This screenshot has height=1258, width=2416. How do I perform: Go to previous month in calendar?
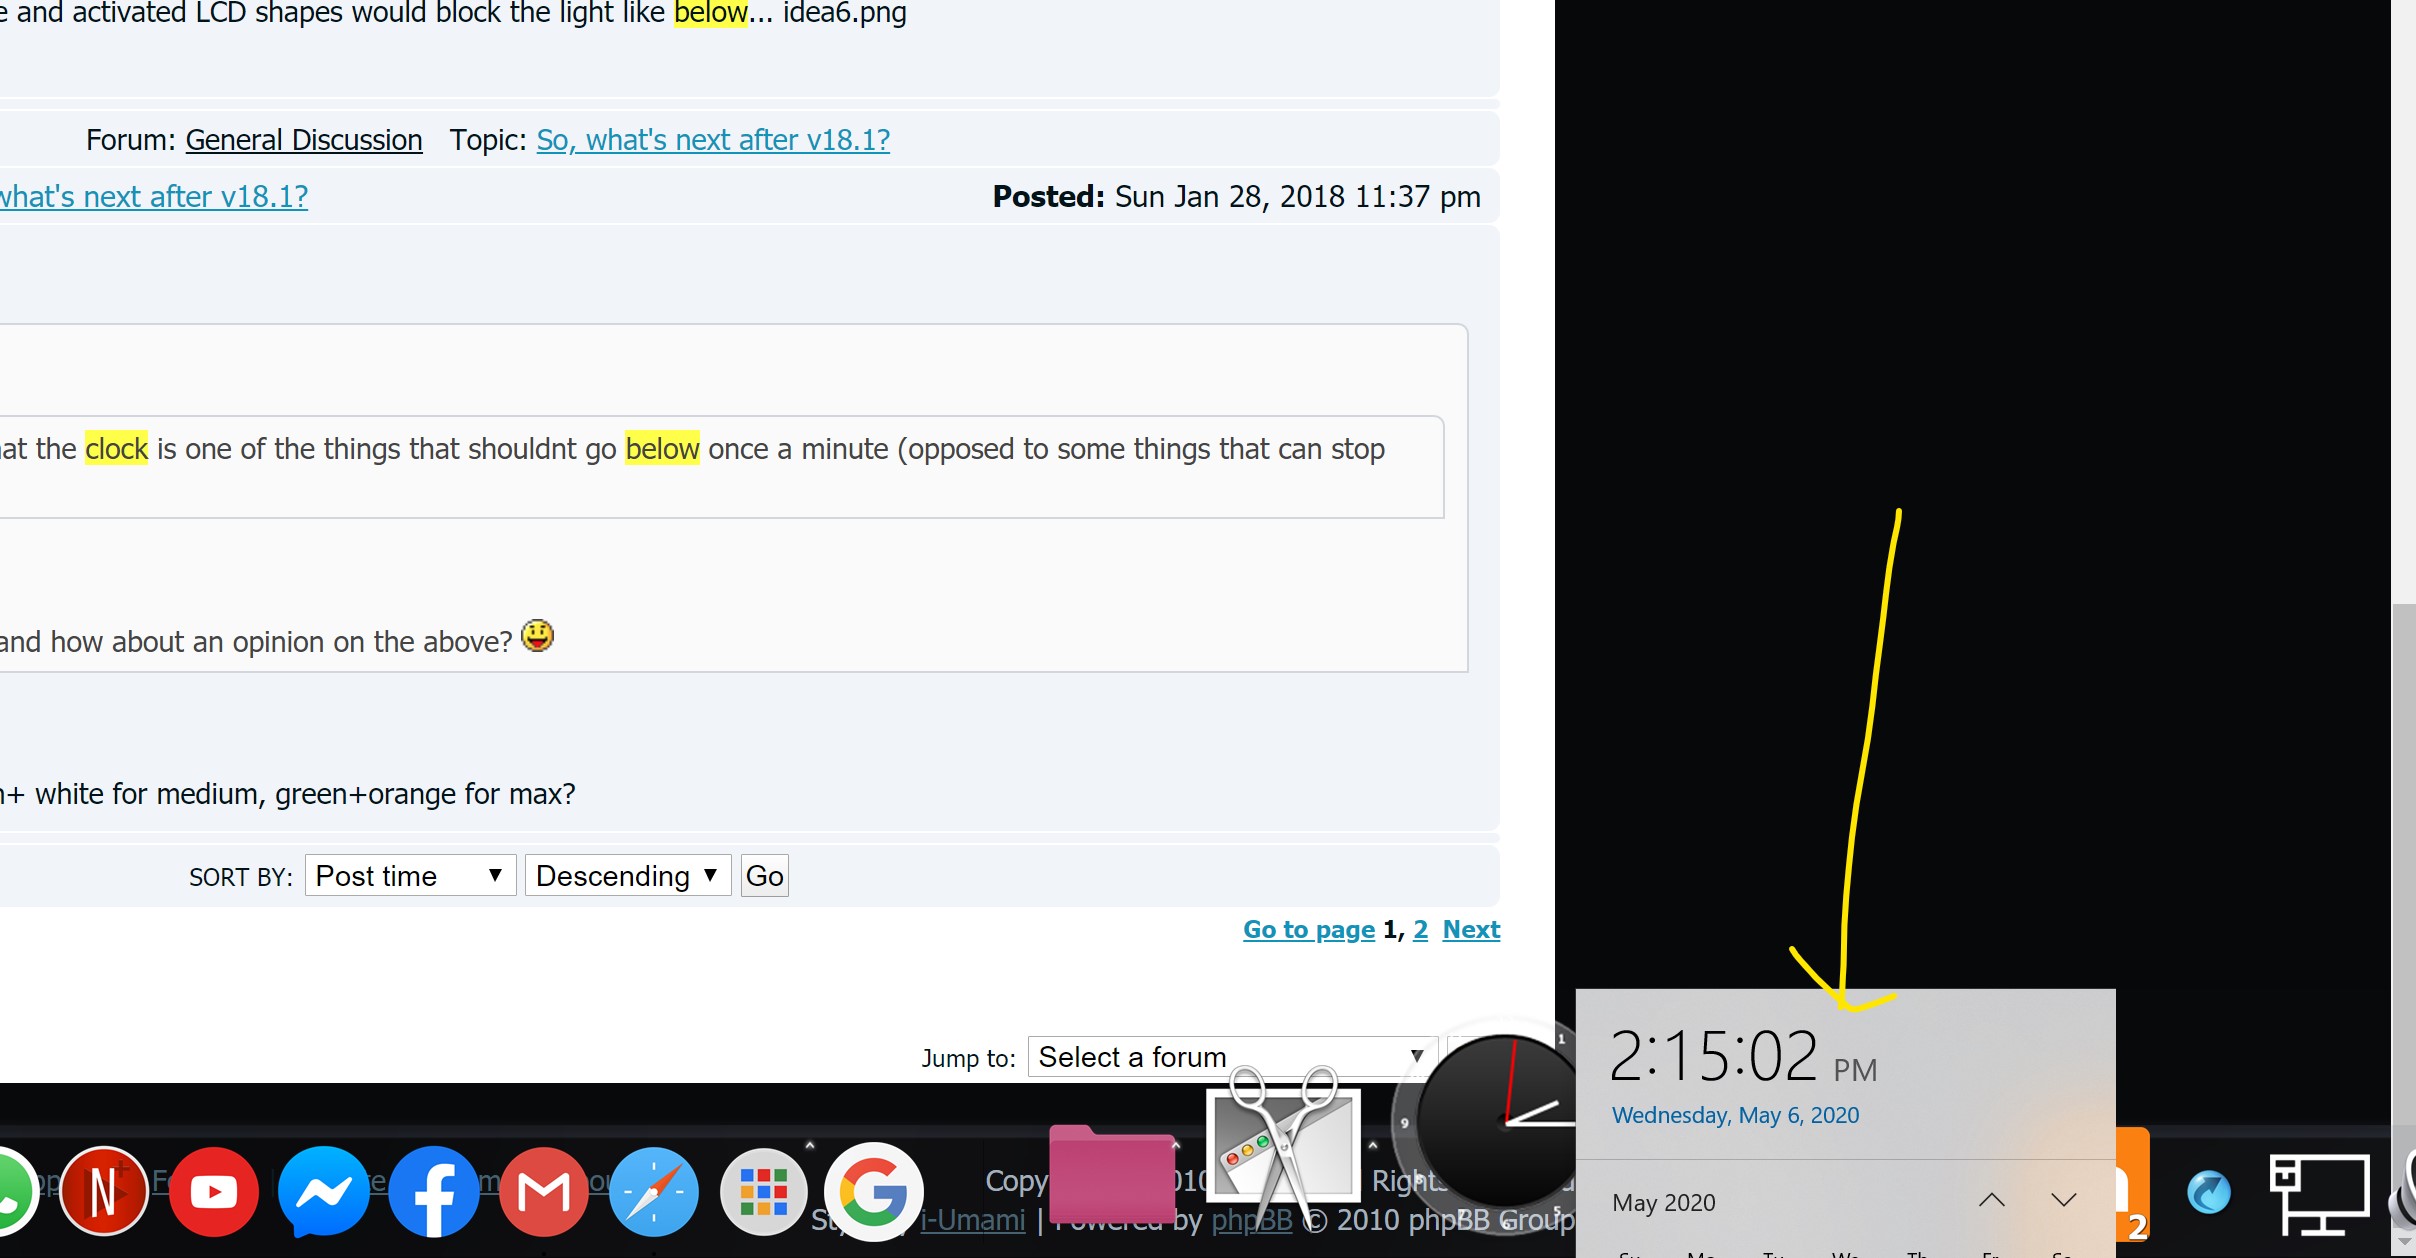click(1991, 1200)
